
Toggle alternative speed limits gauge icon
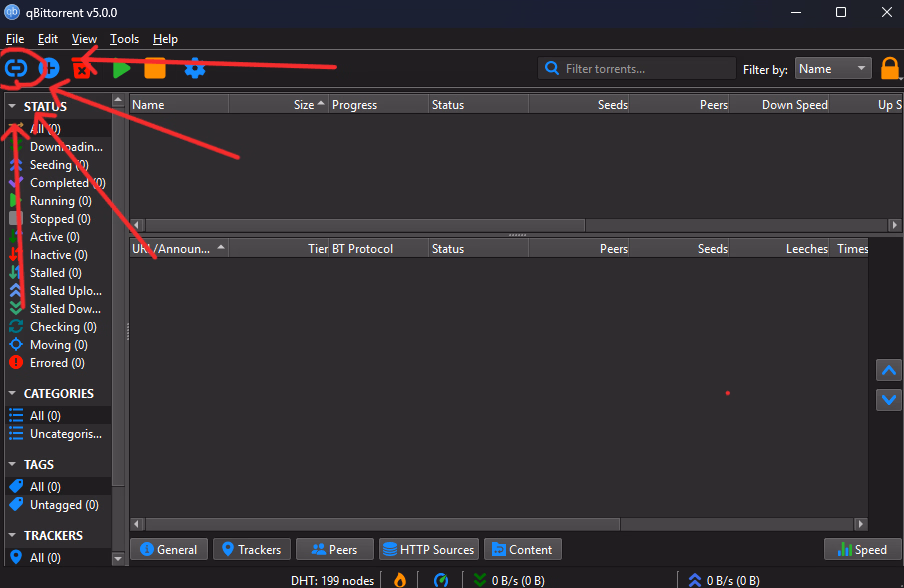coord(441,579)
